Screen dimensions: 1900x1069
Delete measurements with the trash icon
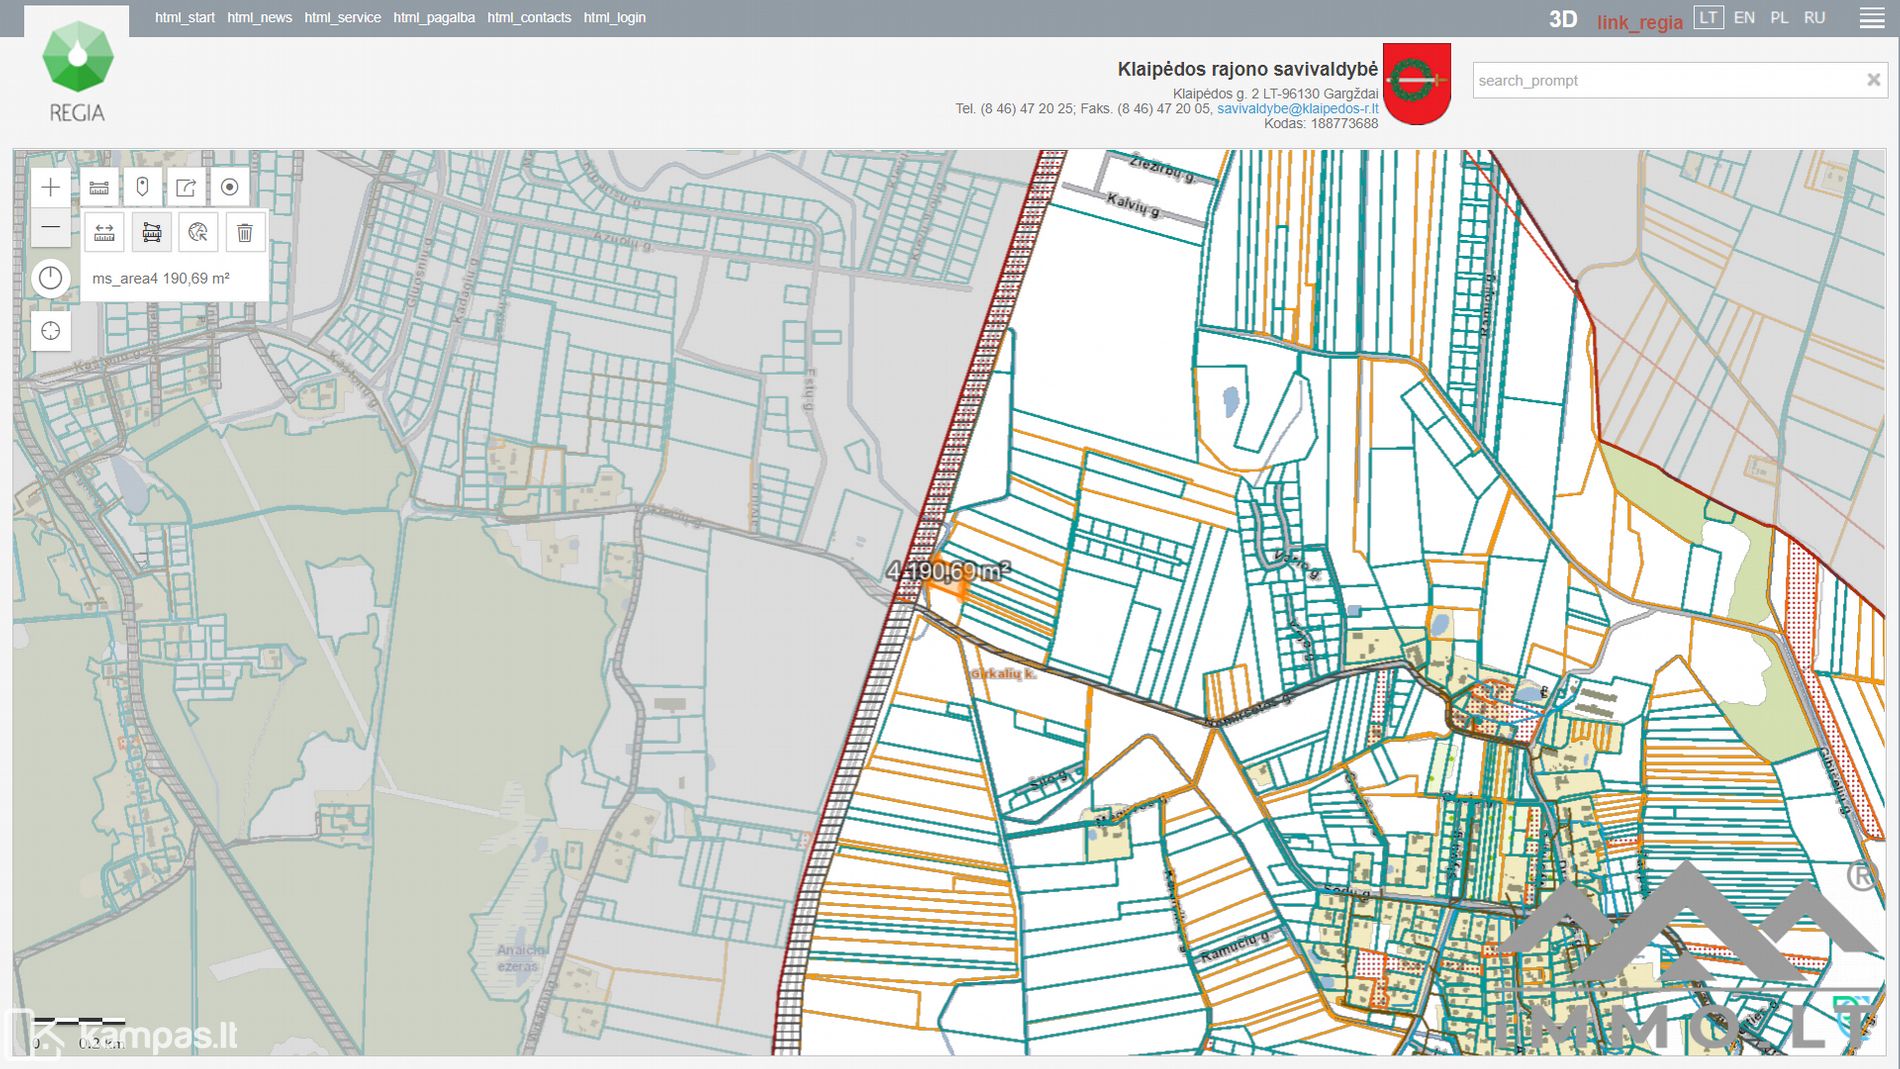pos(245,233)
